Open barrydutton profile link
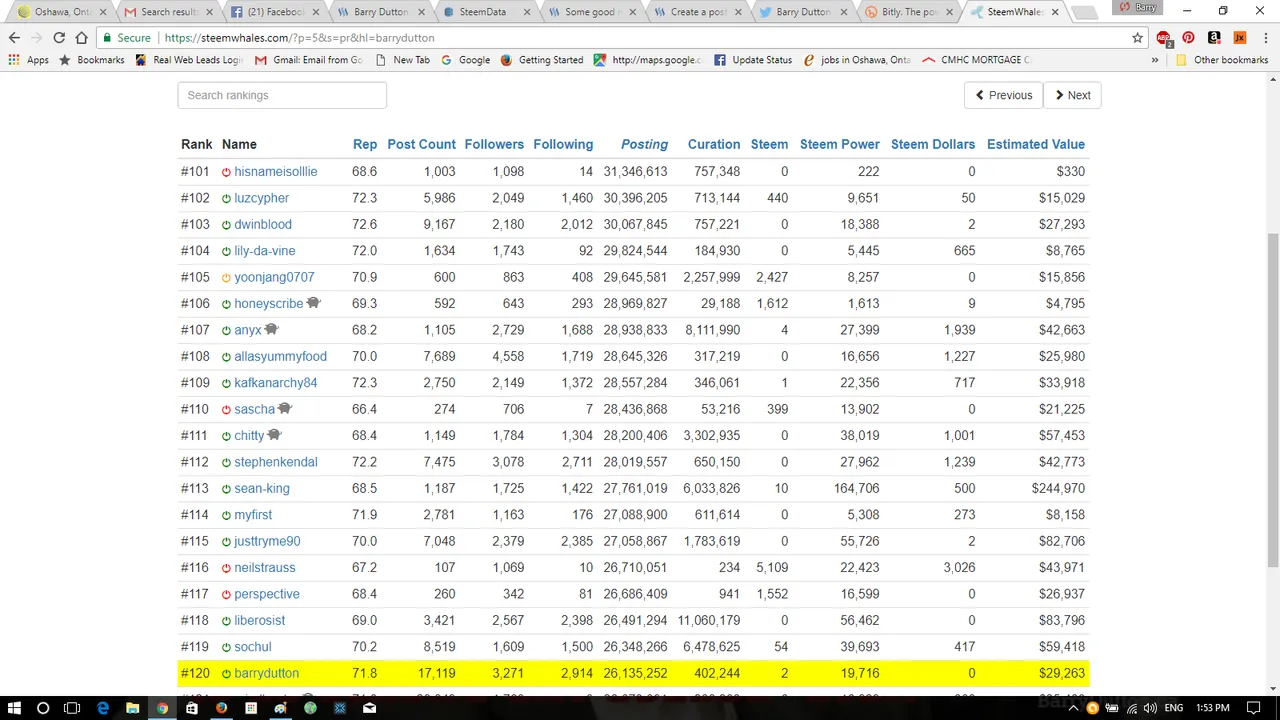 click(x=266, y=674)
